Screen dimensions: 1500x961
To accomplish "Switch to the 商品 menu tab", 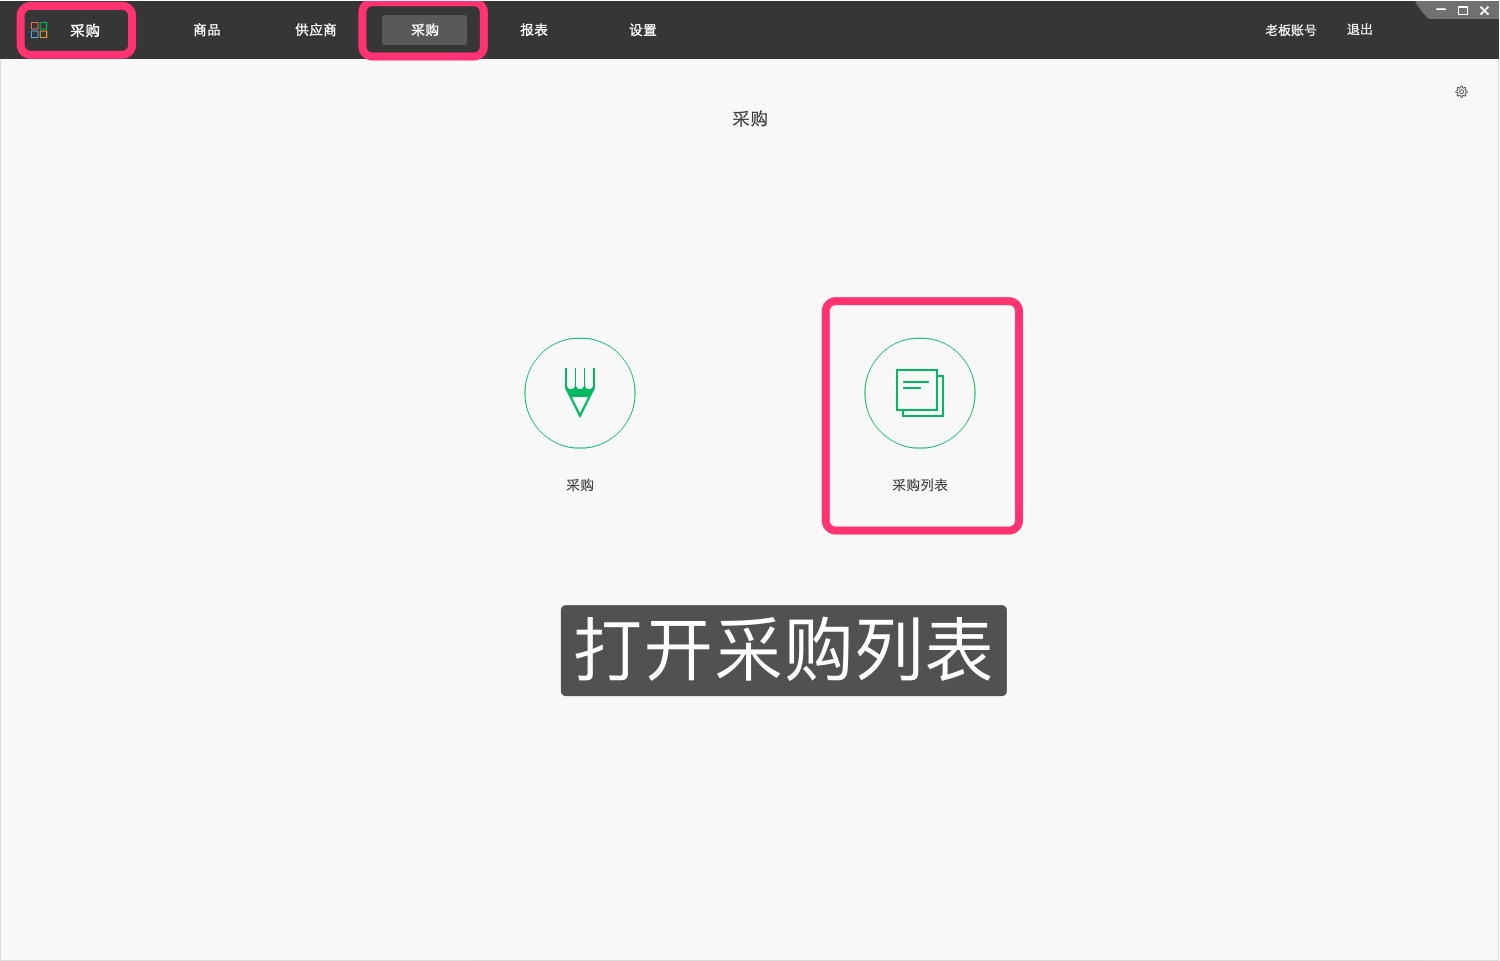I will (207, 30).
